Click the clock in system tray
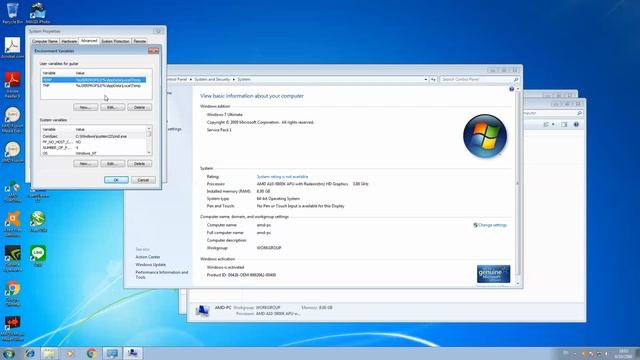Screen dimensions: 640x360 (x=624, y=353)
